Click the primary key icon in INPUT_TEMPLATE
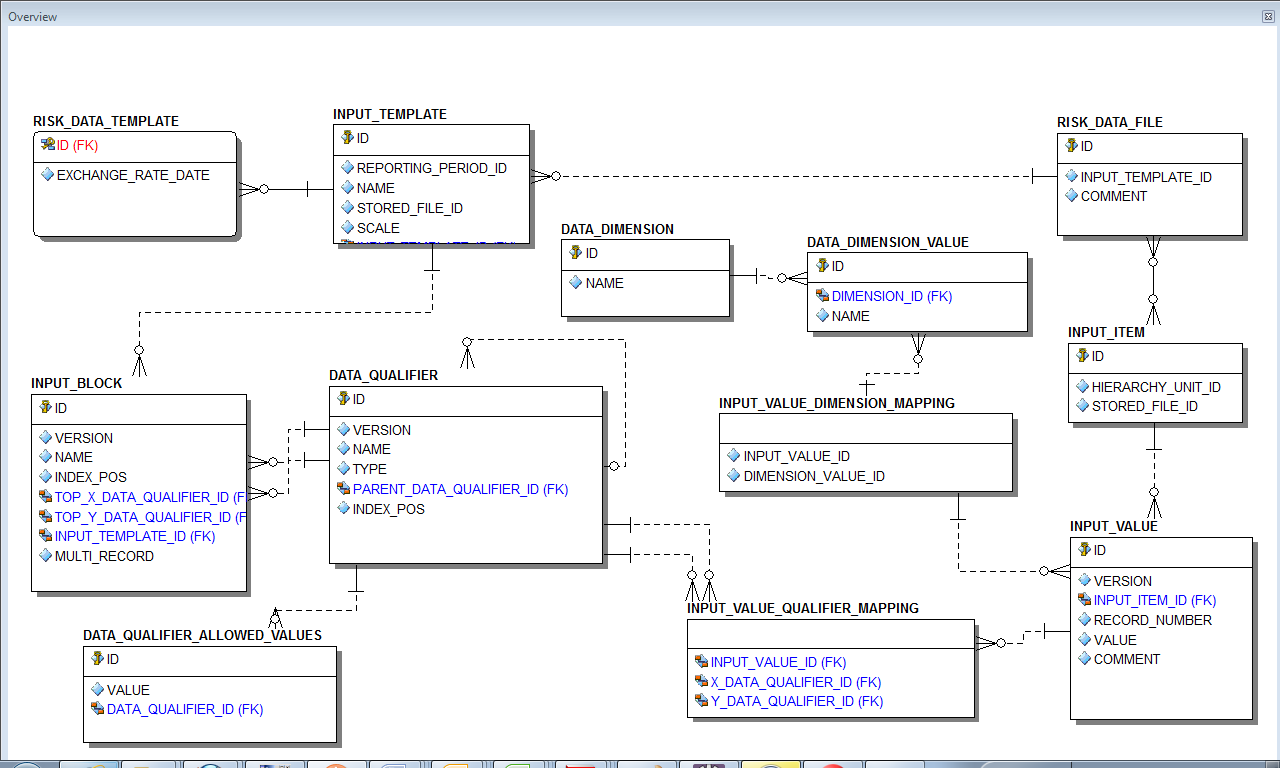The width and height of the screenshot is (1280, 768). (347, 138)
